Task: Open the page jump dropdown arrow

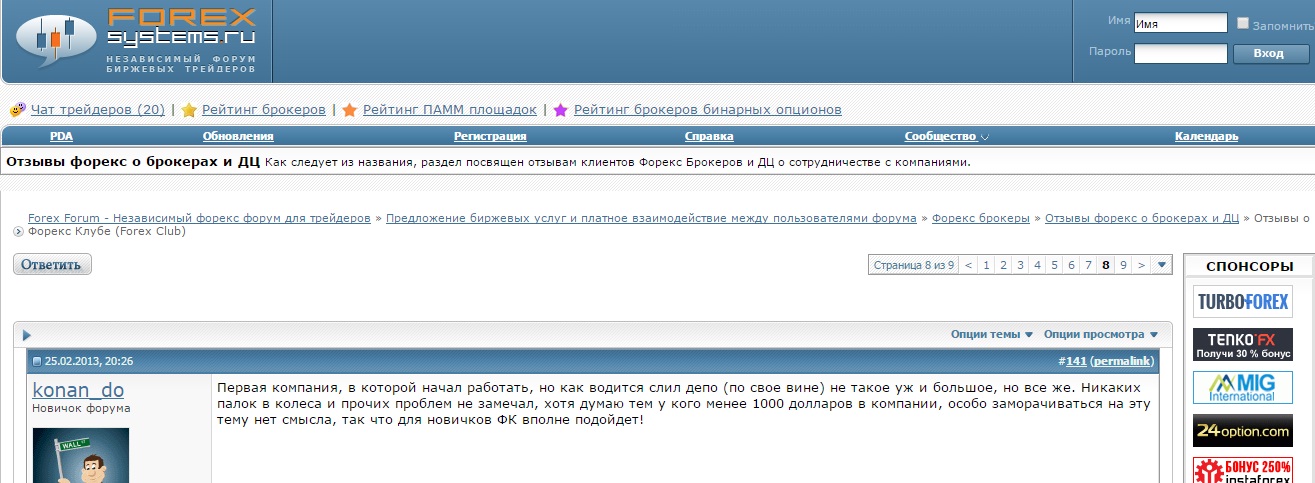Action: [1162, 265]
